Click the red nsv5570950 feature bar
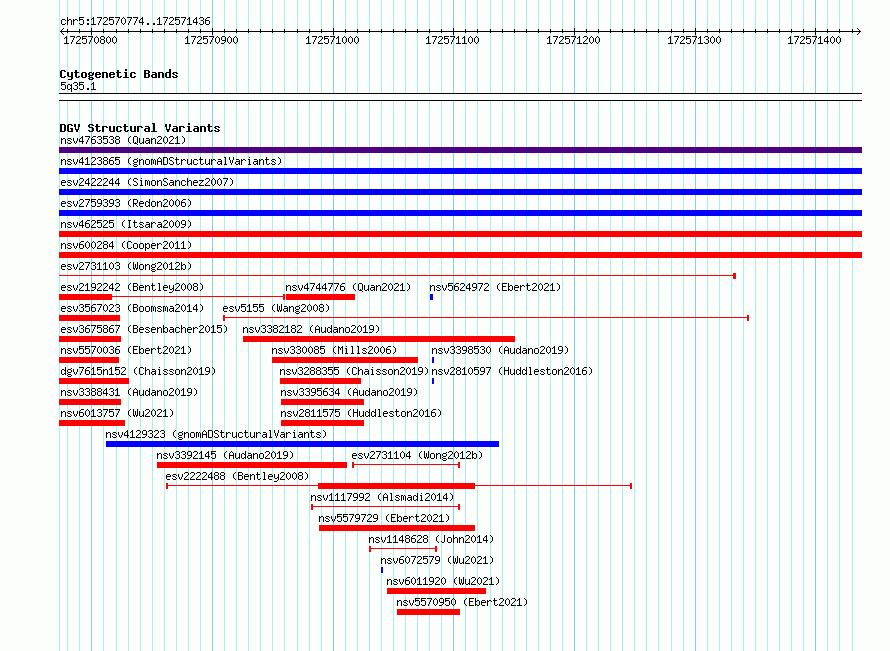The height and width of the screenshot is (651, 890). coord(429,612)
